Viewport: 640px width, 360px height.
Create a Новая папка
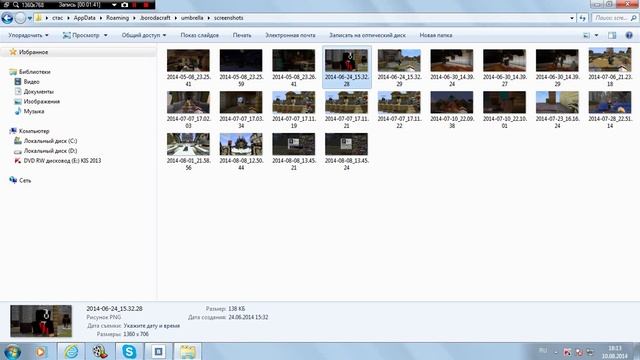tap(436, 36)
